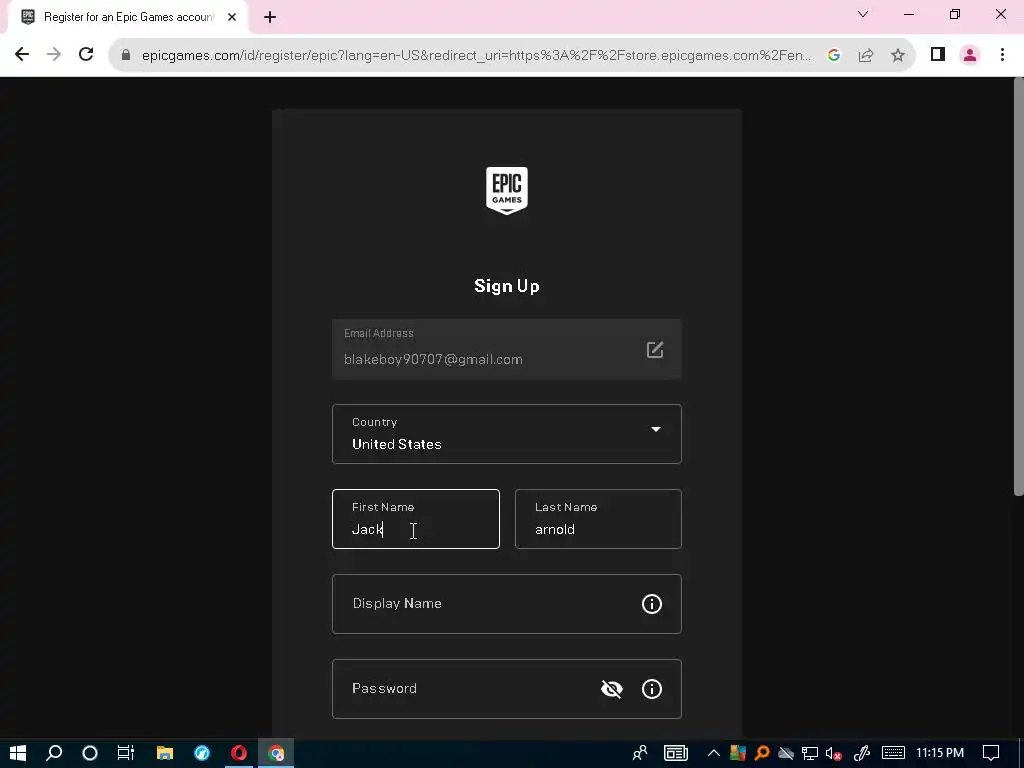Image resolution: width=1024 pixels, height=768 pixels.
Task: Edit the email address with pencil icon
Action: point(655,349)
